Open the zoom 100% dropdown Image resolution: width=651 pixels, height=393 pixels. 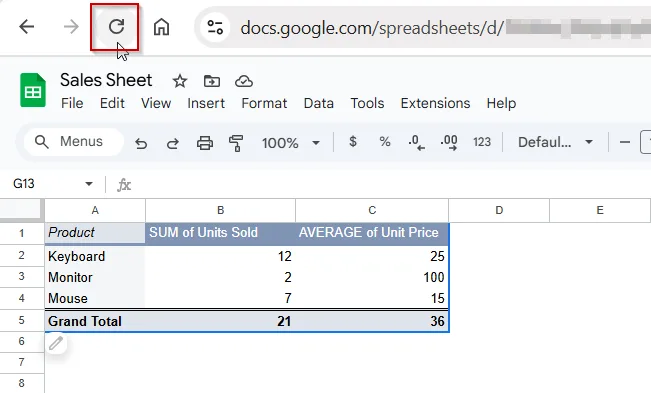[x=291, y=143]
